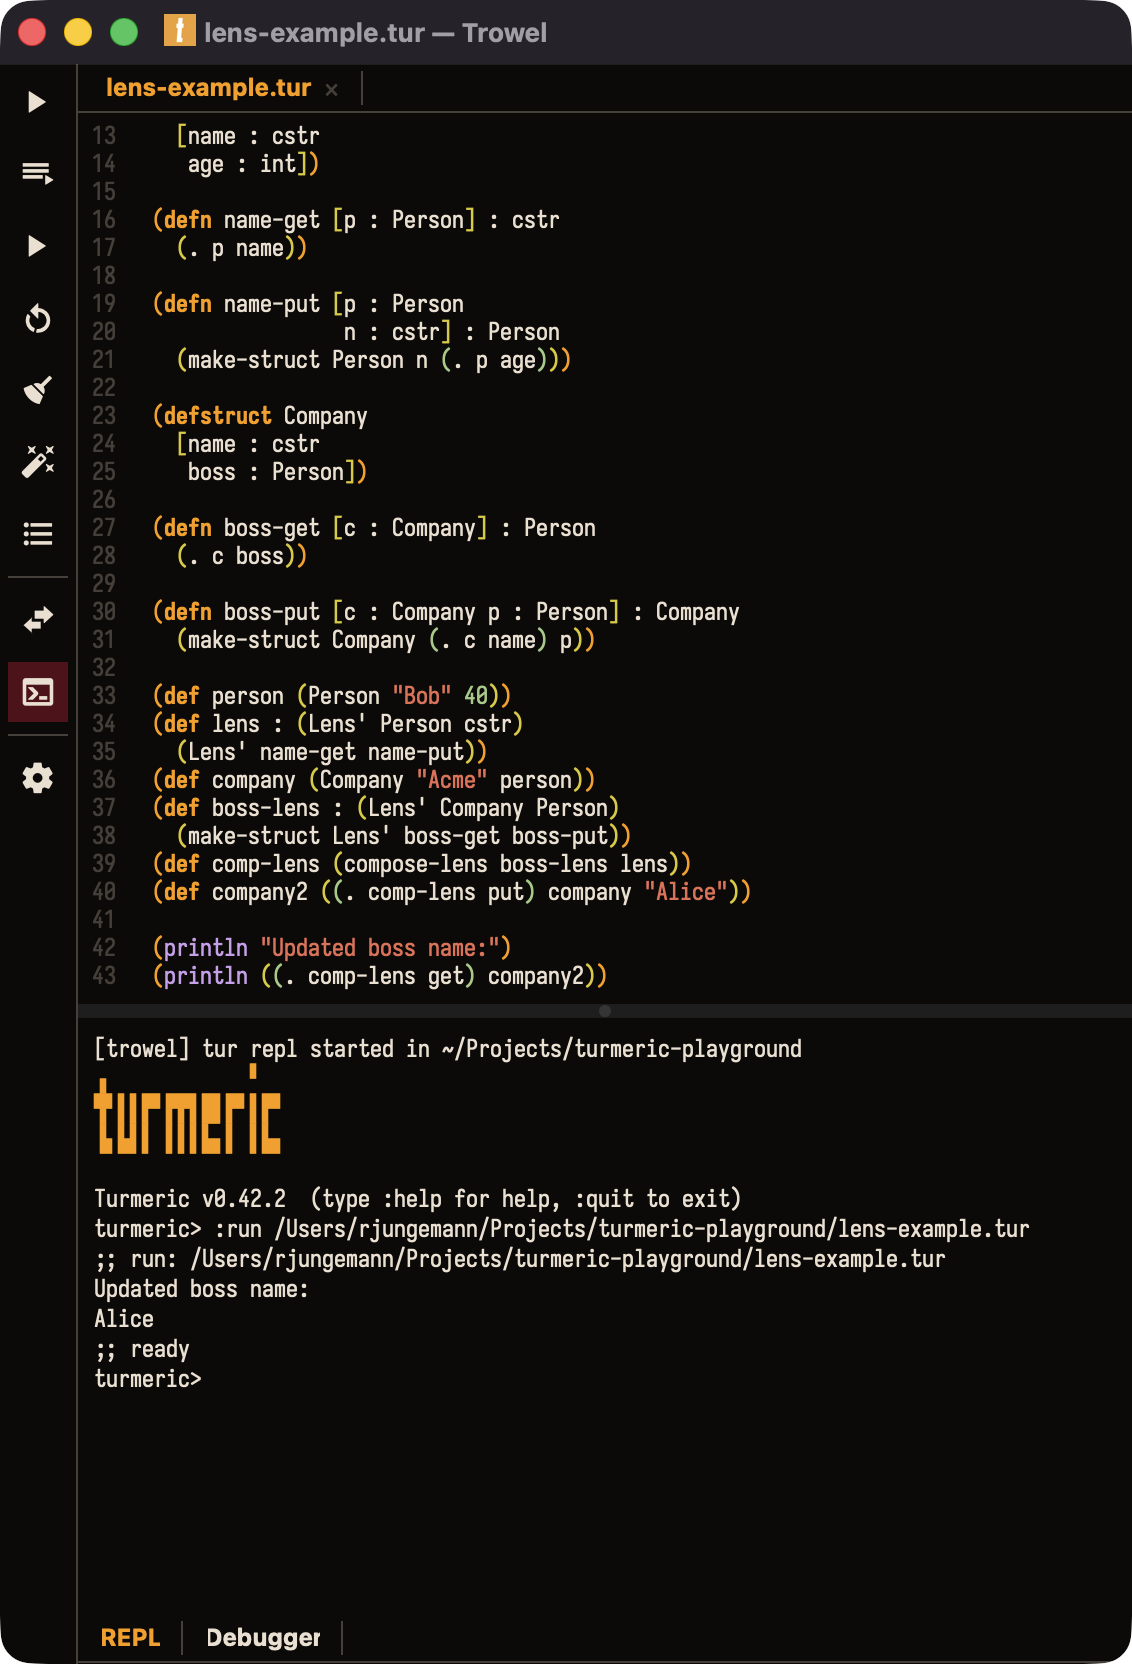Click "boss-get" function name on line 27
The height and width of the screenshot is (1664, 1132).
point(272,528)
